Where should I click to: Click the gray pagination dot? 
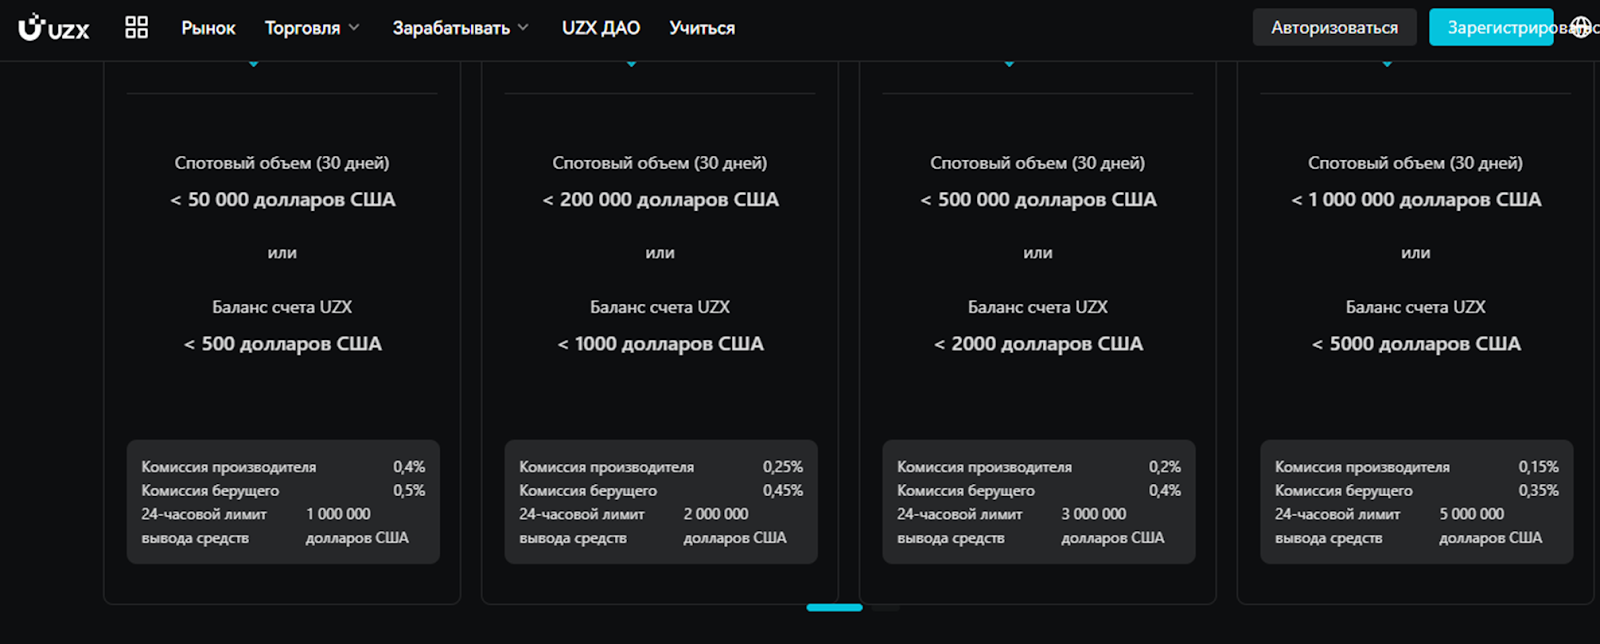[x=886, y=608]
